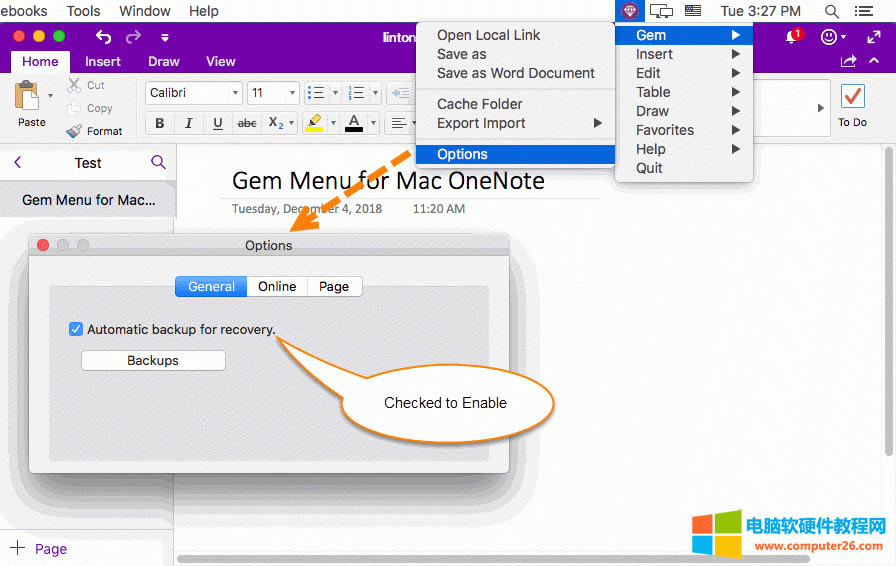Click the Italic formatting icon
Screen dimensions: 896x566
[188, 124]
